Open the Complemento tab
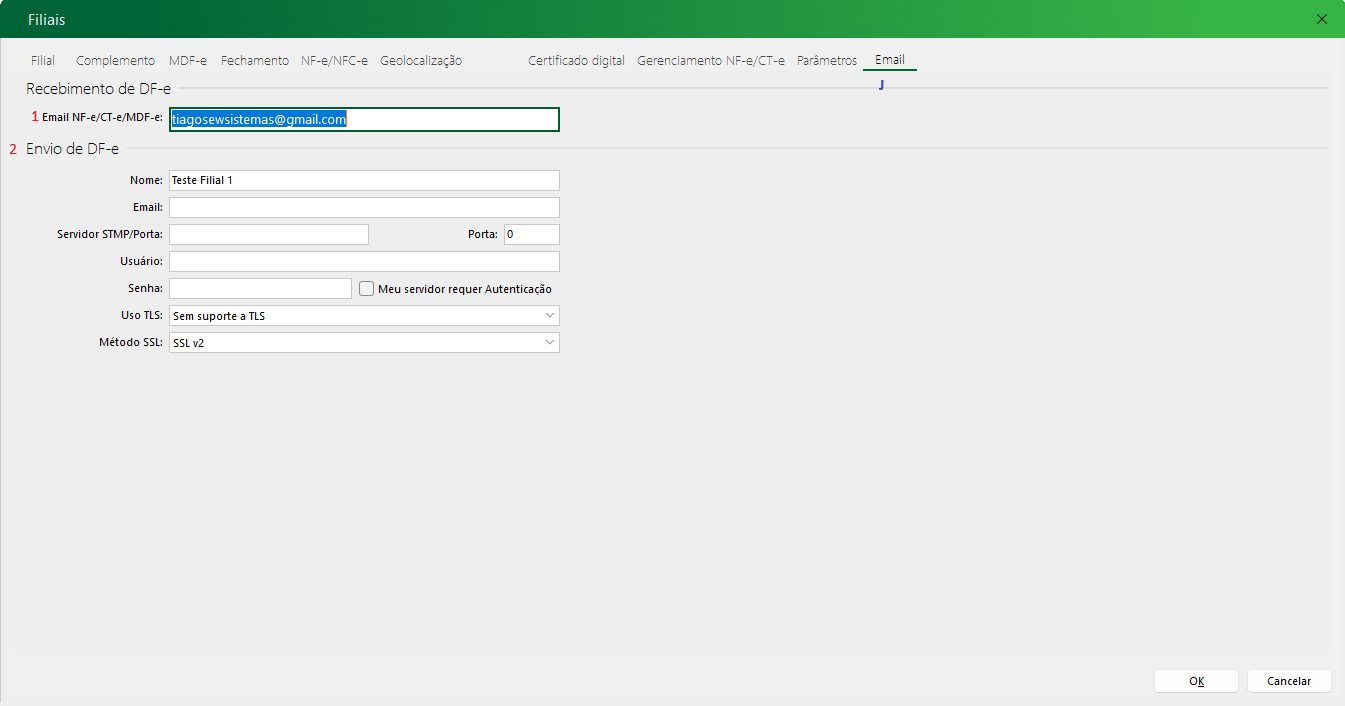 [x=115, y=61]
